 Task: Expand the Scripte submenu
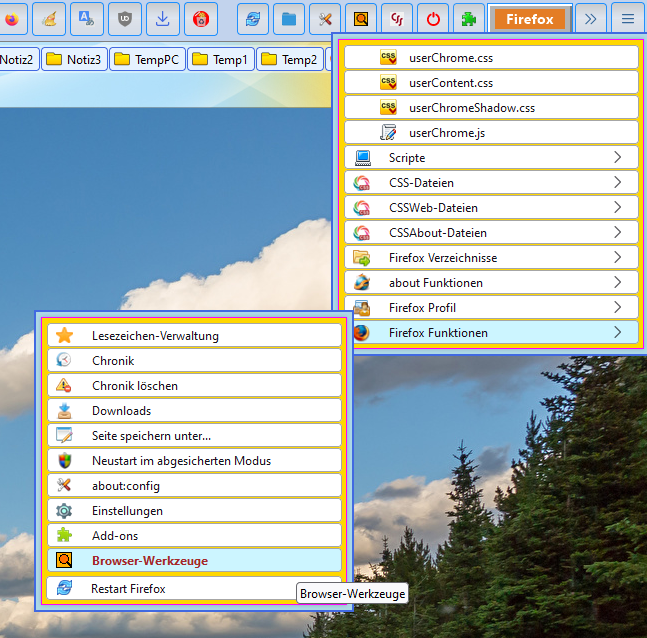491,158
